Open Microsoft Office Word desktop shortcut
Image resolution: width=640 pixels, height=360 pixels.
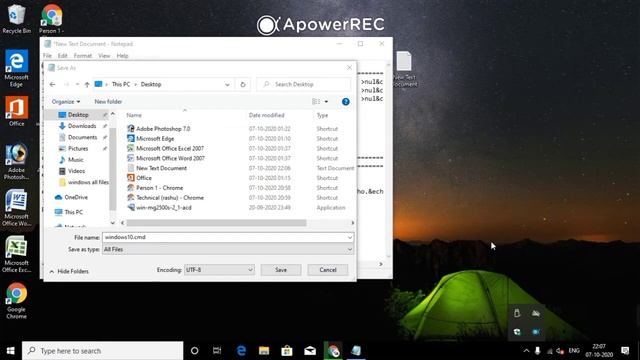click(x=16, y=207)
